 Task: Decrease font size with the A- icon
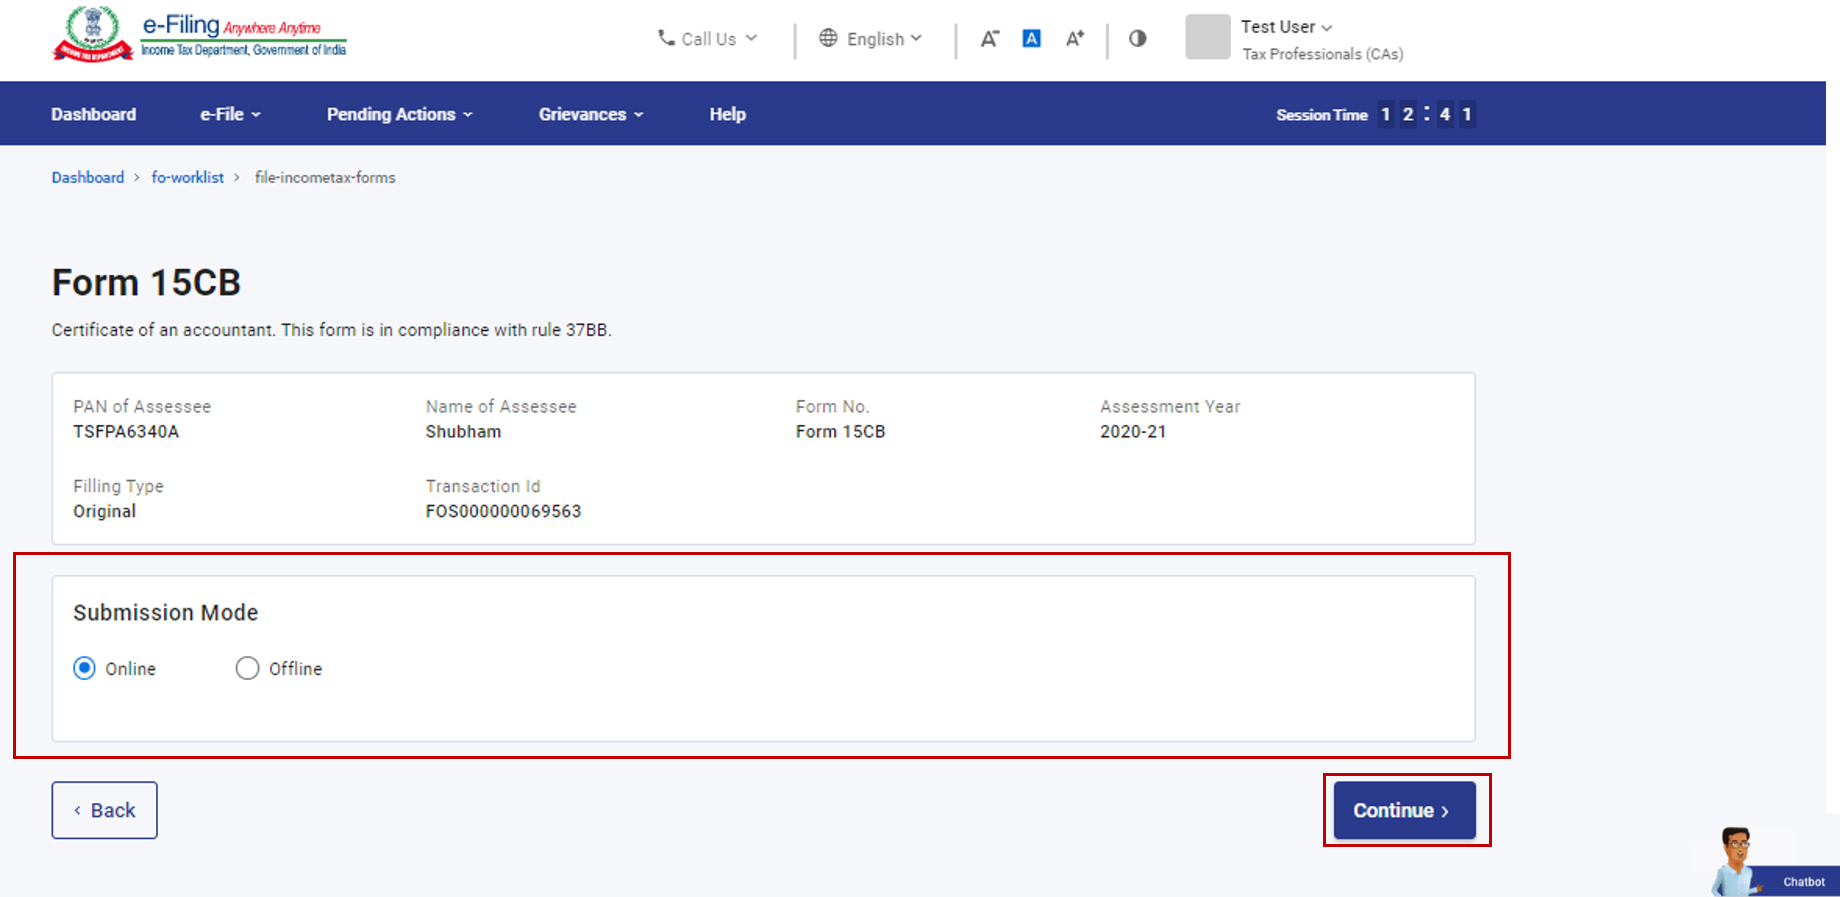click(989, 39)
